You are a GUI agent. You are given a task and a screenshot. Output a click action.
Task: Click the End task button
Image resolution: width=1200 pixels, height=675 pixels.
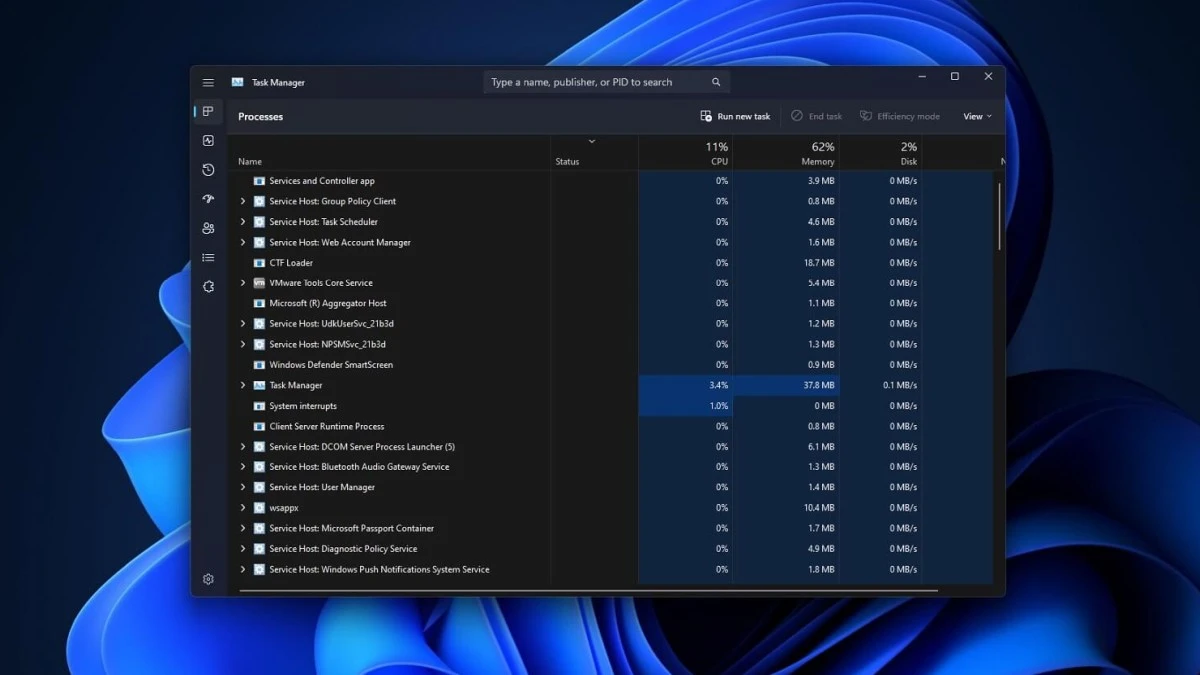click(817, 116)
